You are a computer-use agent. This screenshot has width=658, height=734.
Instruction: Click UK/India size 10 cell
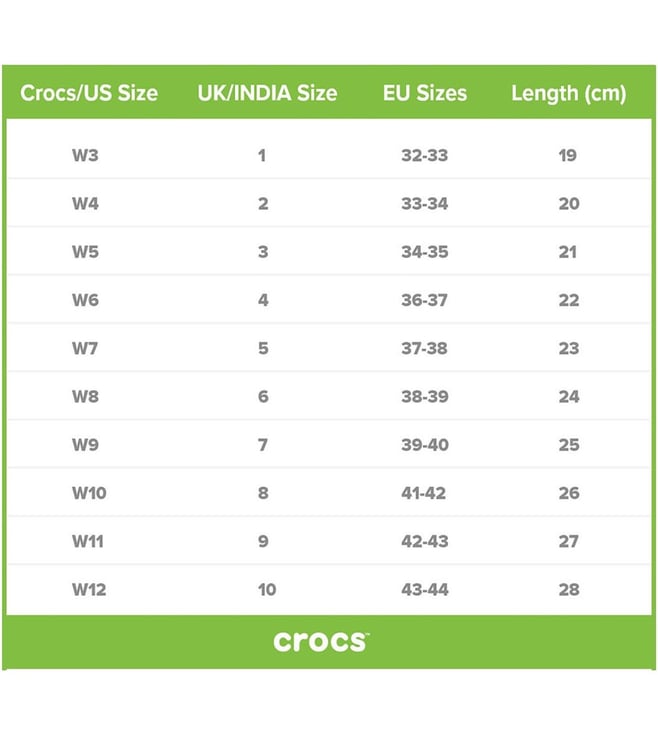267,589
